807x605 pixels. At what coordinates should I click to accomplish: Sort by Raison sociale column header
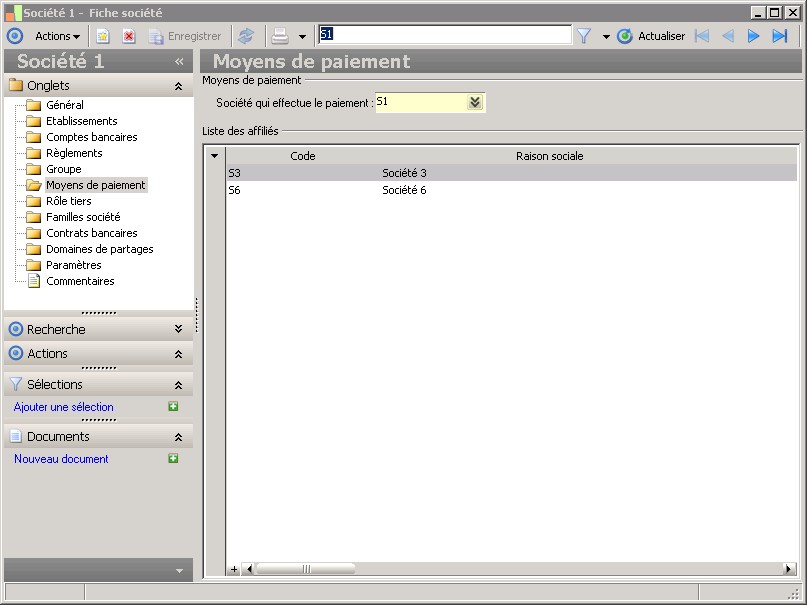click(550, 156)
